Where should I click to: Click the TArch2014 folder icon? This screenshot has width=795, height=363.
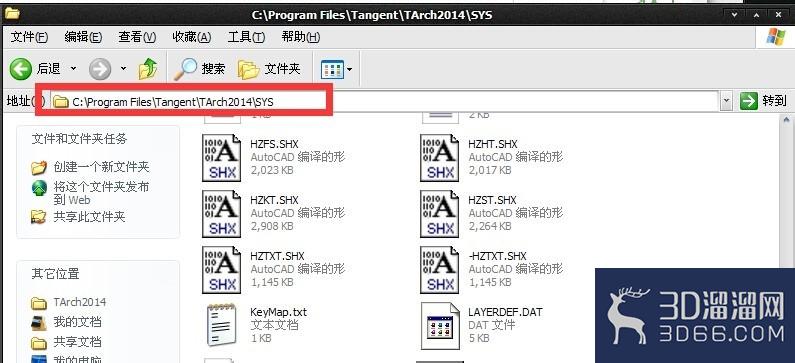coord(39,303)
